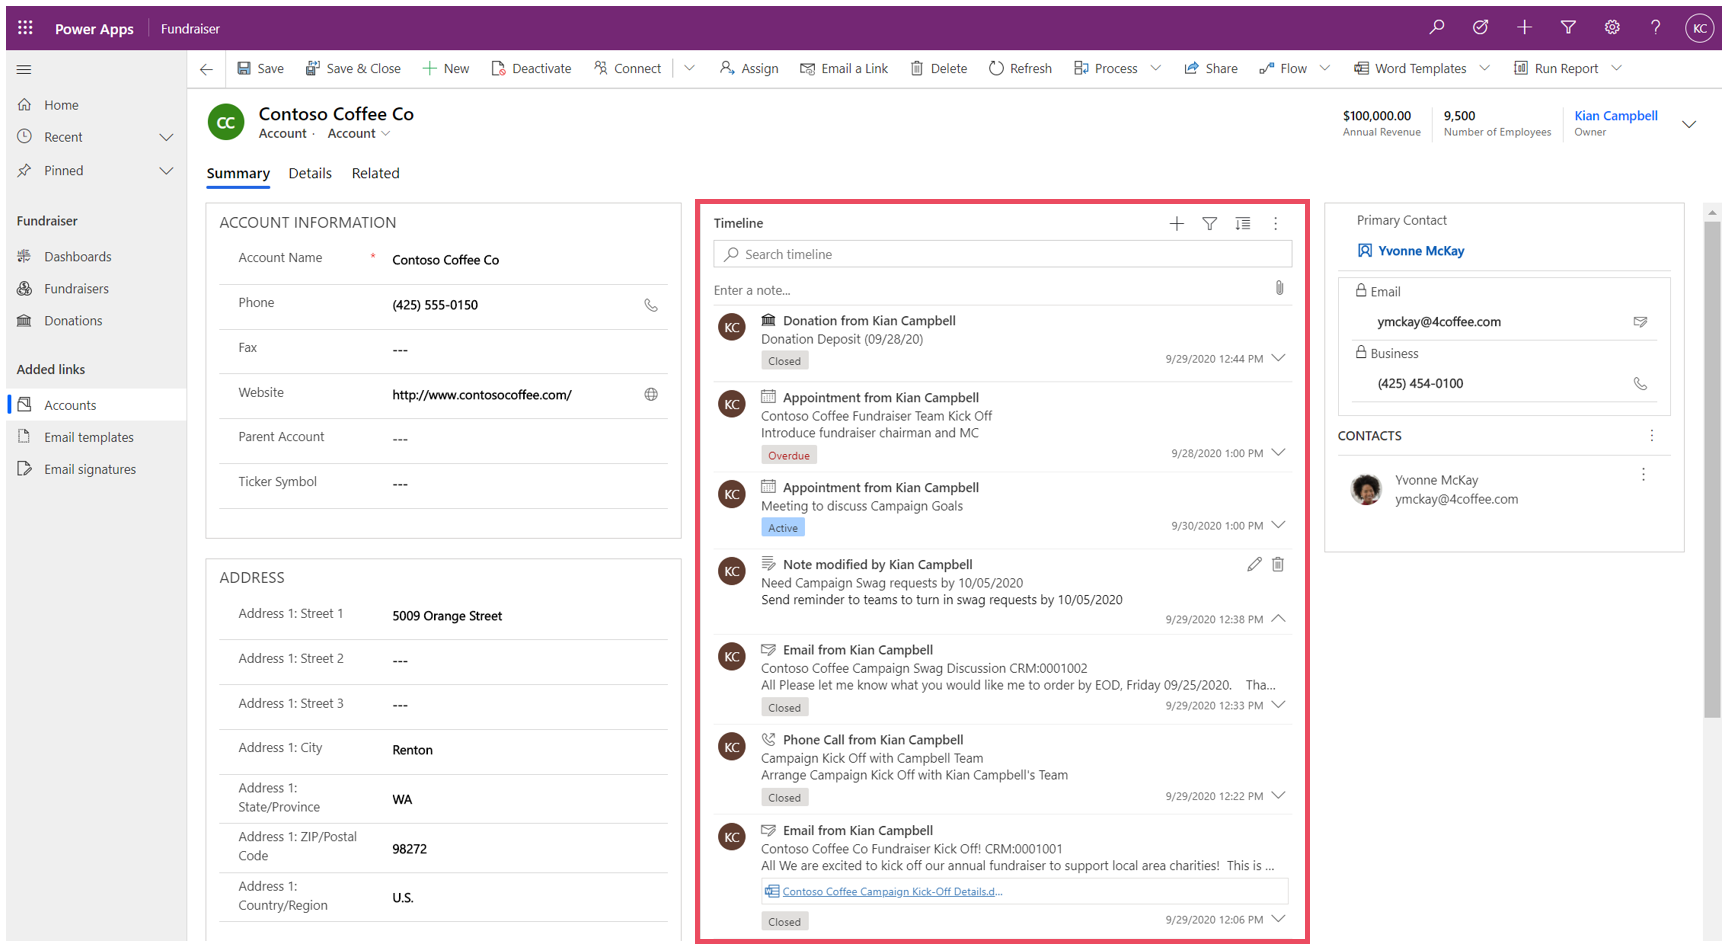
Task: Email ymckay@4coffee.com via the envelope icon
Action: click(x=1640, y=321)
